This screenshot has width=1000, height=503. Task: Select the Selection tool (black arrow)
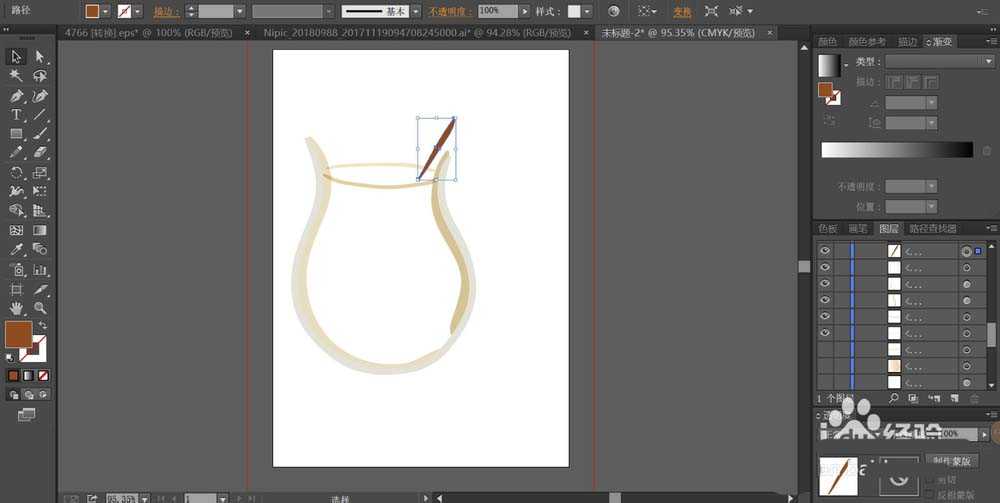pyautogui.click(x=17, y=57)
